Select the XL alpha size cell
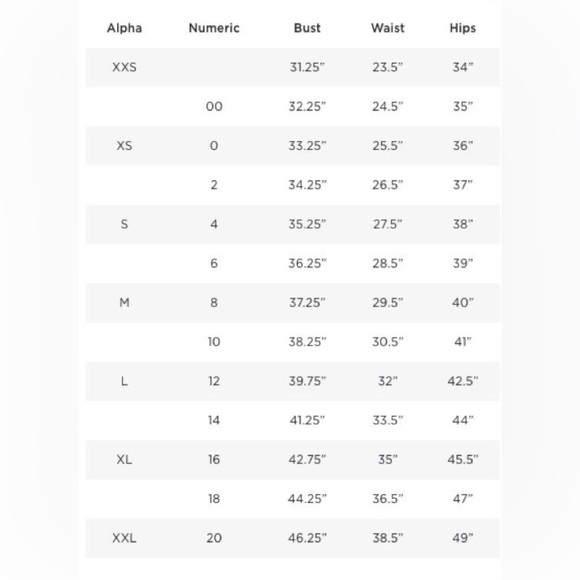This screenshot has width=580, height=580. pyautogui.click(x=124, y=459)
